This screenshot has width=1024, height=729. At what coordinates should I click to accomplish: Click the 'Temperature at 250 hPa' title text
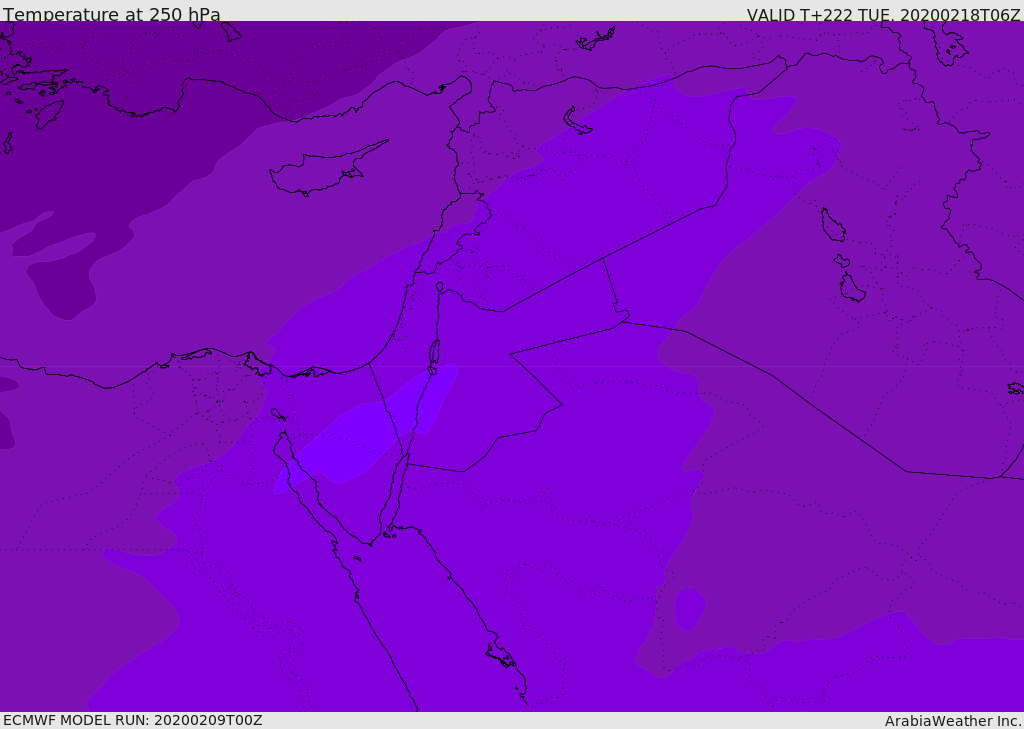[112, 14]
